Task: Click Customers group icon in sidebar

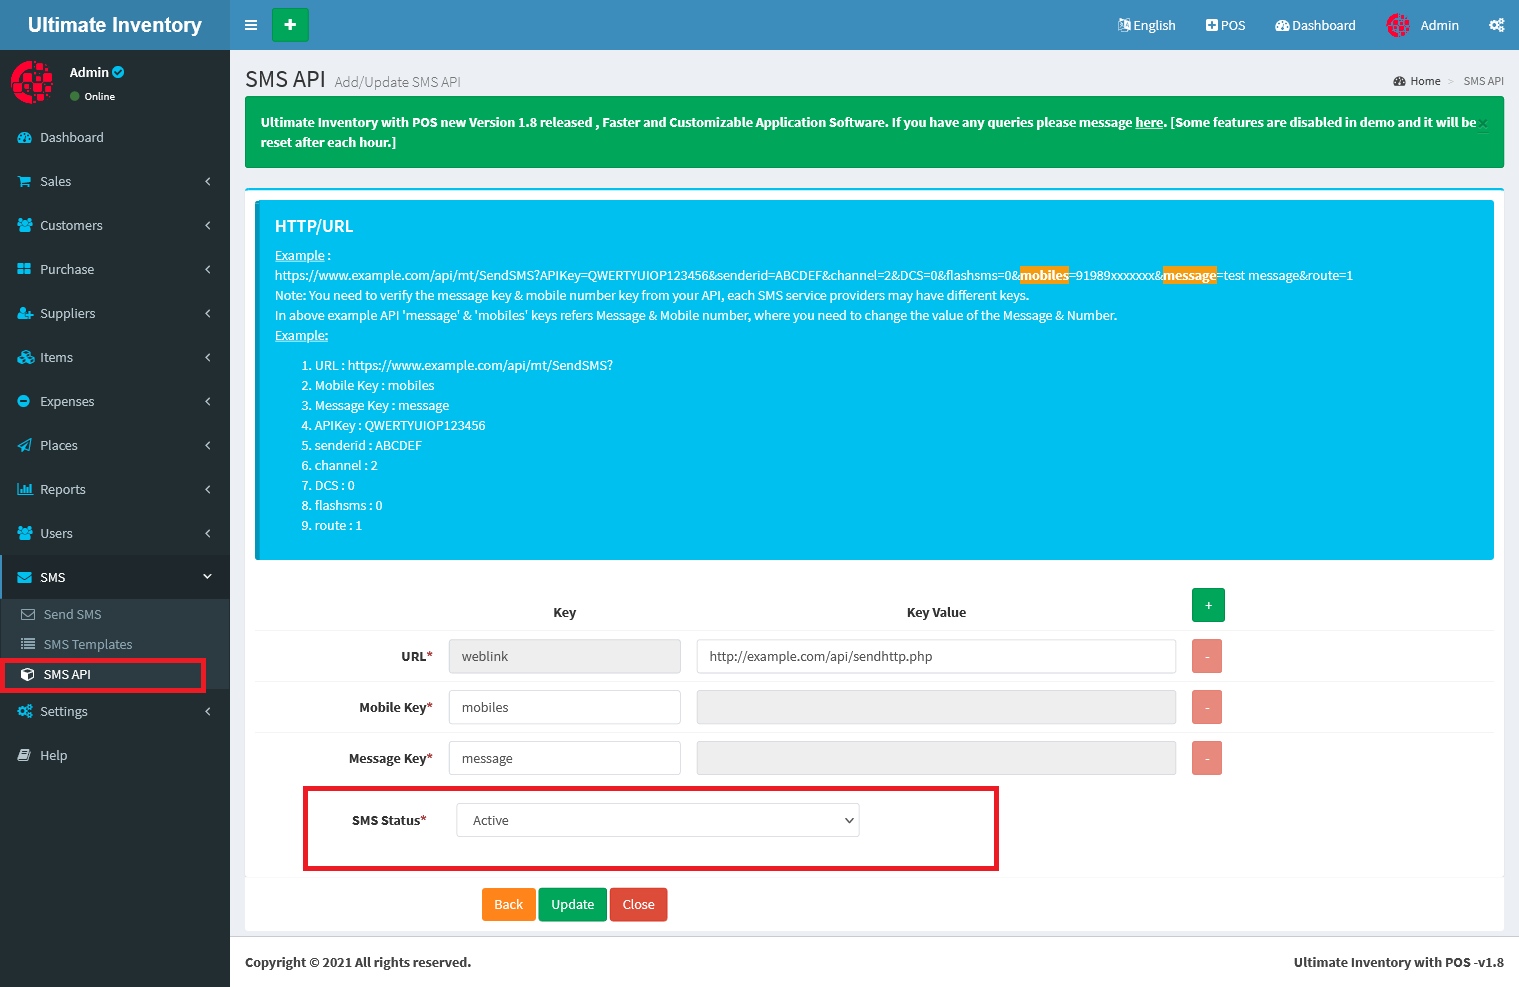Action: click(x=25, y=226)
